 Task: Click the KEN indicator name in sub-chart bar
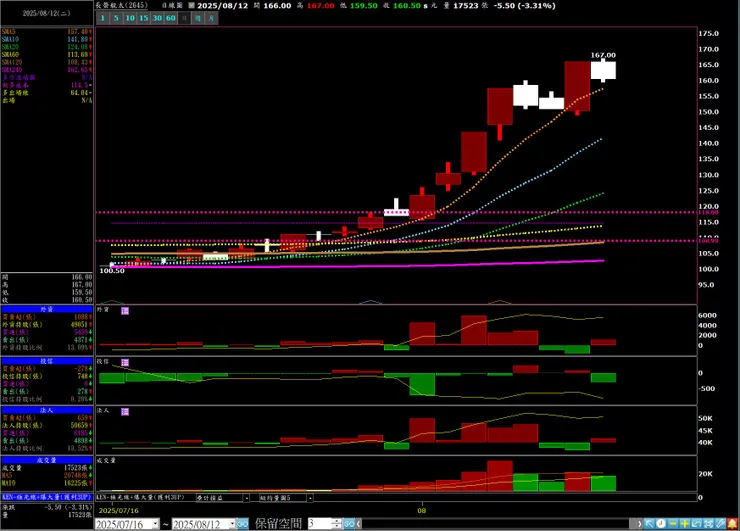[x=141, y=497]
